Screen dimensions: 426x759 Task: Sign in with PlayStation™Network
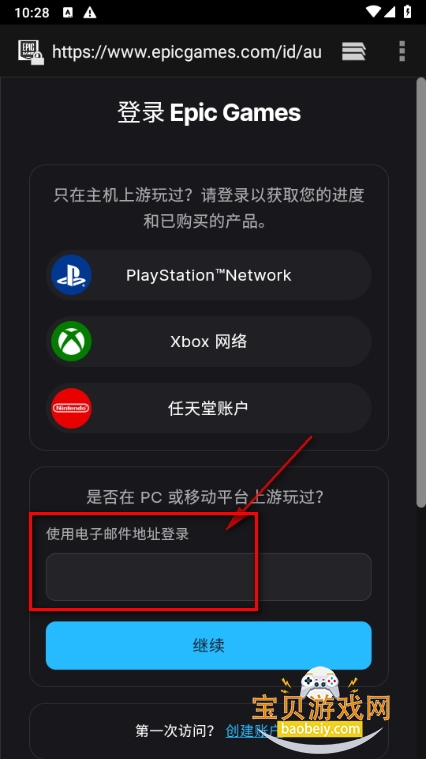pyautogui.click(x=209, y=275)
